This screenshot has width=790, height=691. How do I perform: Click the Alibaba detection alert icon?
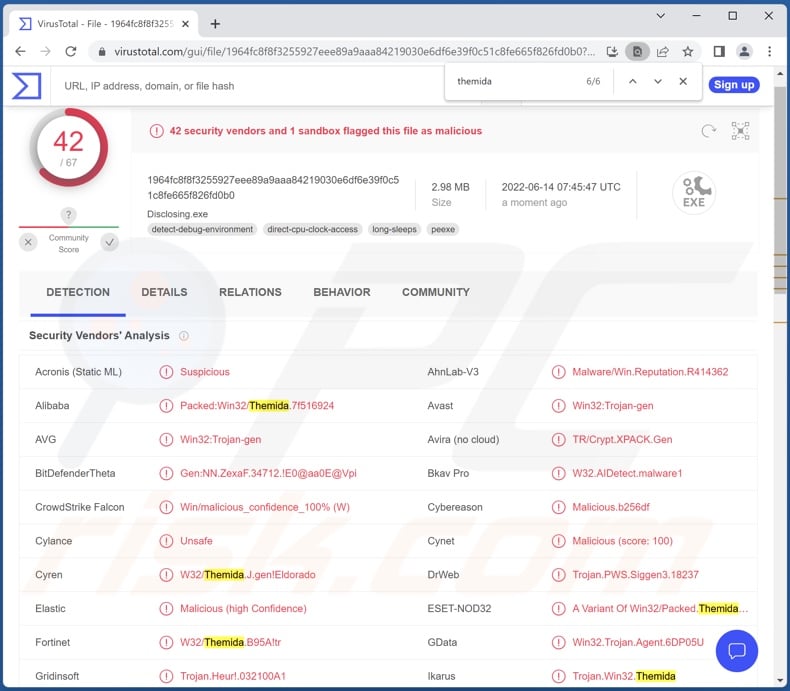pos(166,405)
